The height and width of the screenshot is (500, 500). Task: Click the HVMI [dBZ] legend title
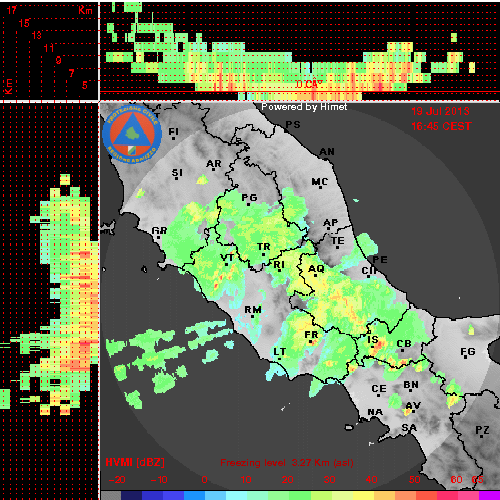[x=135, y=462]
